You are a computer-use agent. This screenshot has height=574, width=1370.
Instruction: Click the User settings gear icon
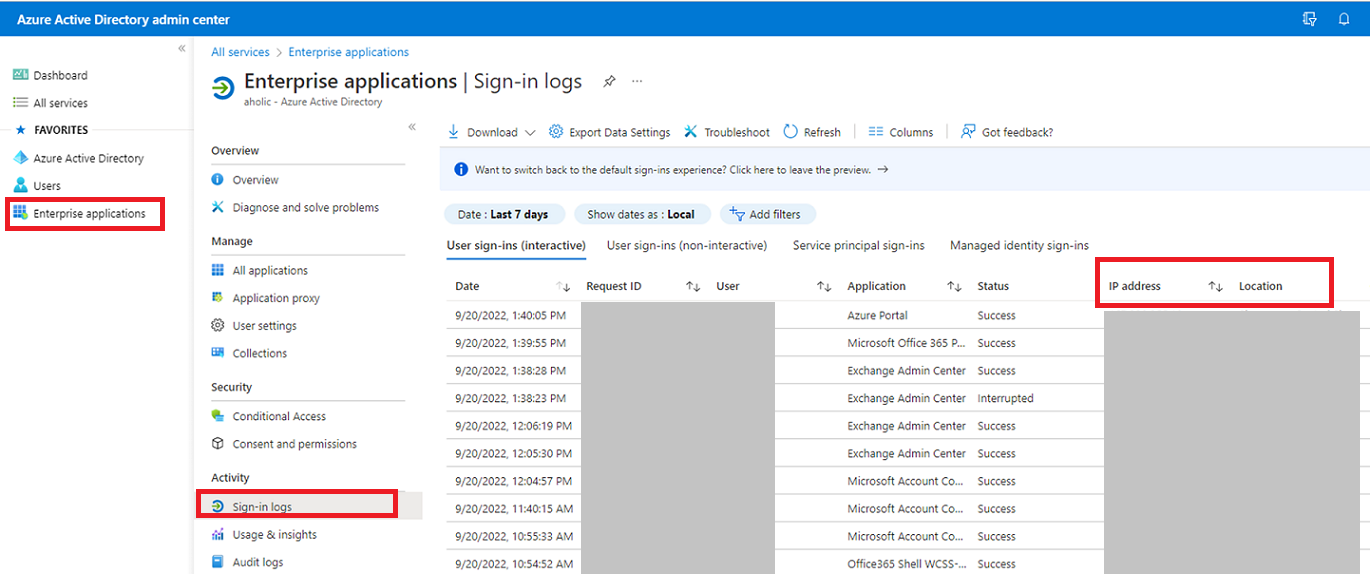pyautogui.click(x=218, y=326)
